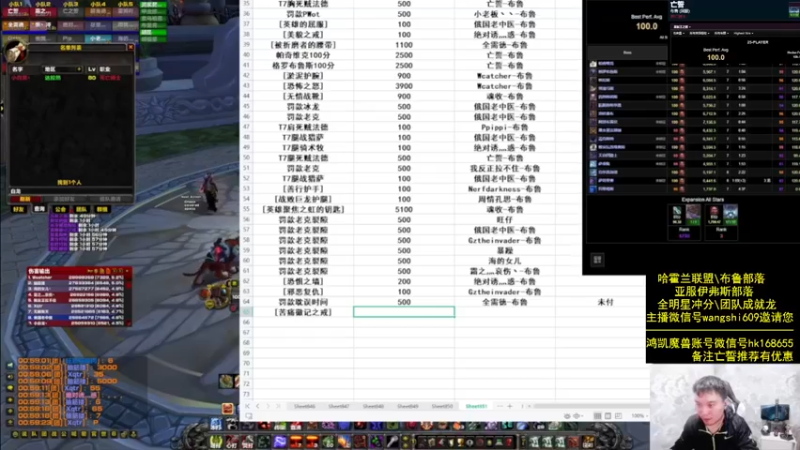The image size is (800, 450).
Task: Switch to normal view icon in status bar
Action: point(597,416)
